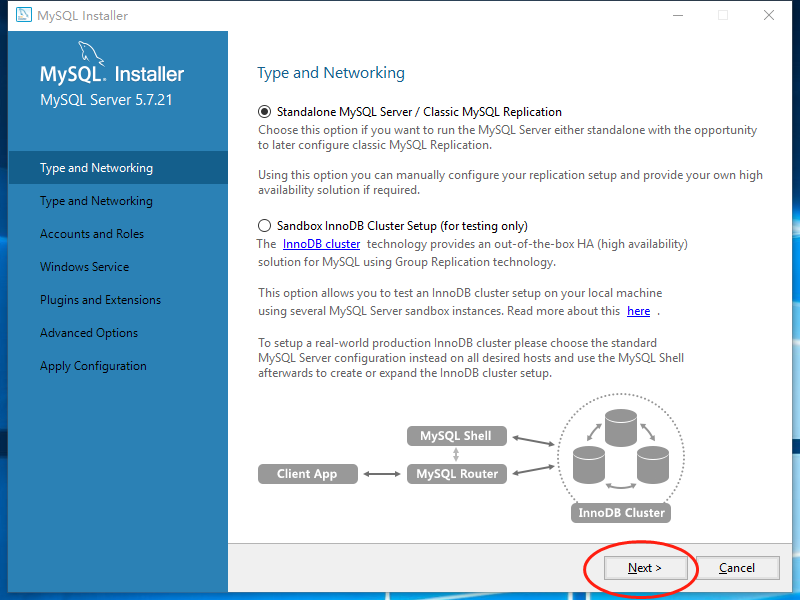800x600 pixels.
Task: Click the bottom-right database cylinder icon
Action: coord(653,465)
